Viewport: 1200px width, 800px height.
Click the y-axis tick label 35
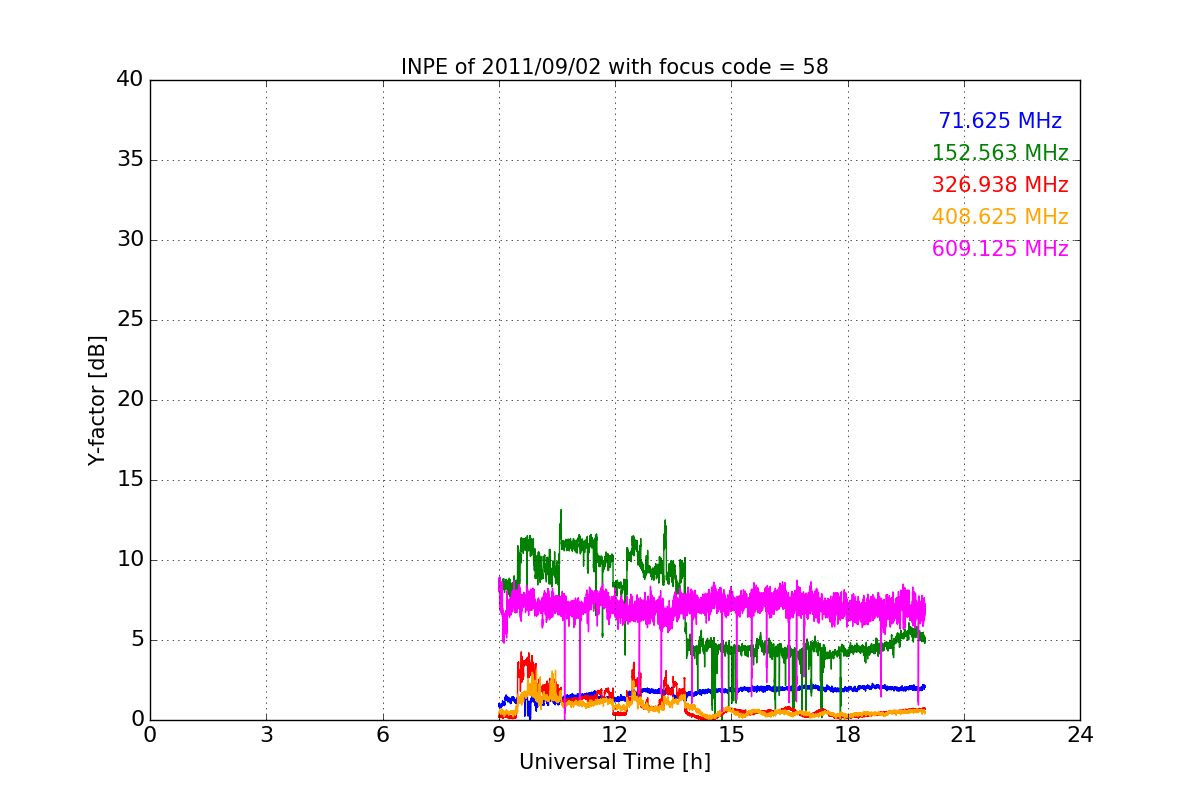point(130,160)
